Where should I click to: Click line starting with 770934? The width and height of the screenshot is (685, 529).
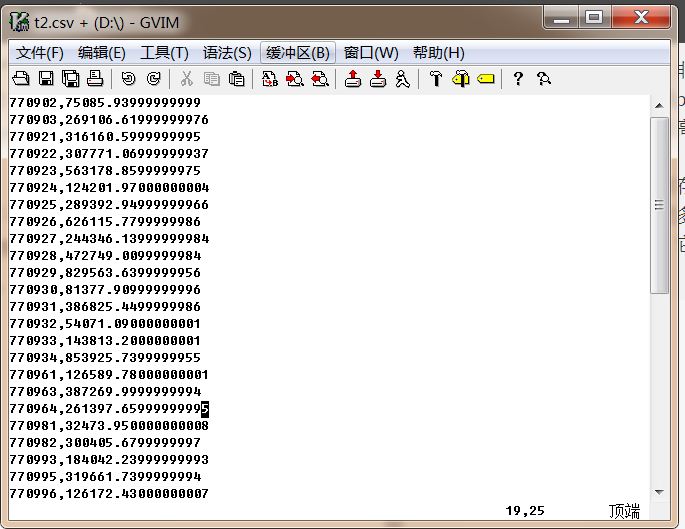click(x=105, y=358)
